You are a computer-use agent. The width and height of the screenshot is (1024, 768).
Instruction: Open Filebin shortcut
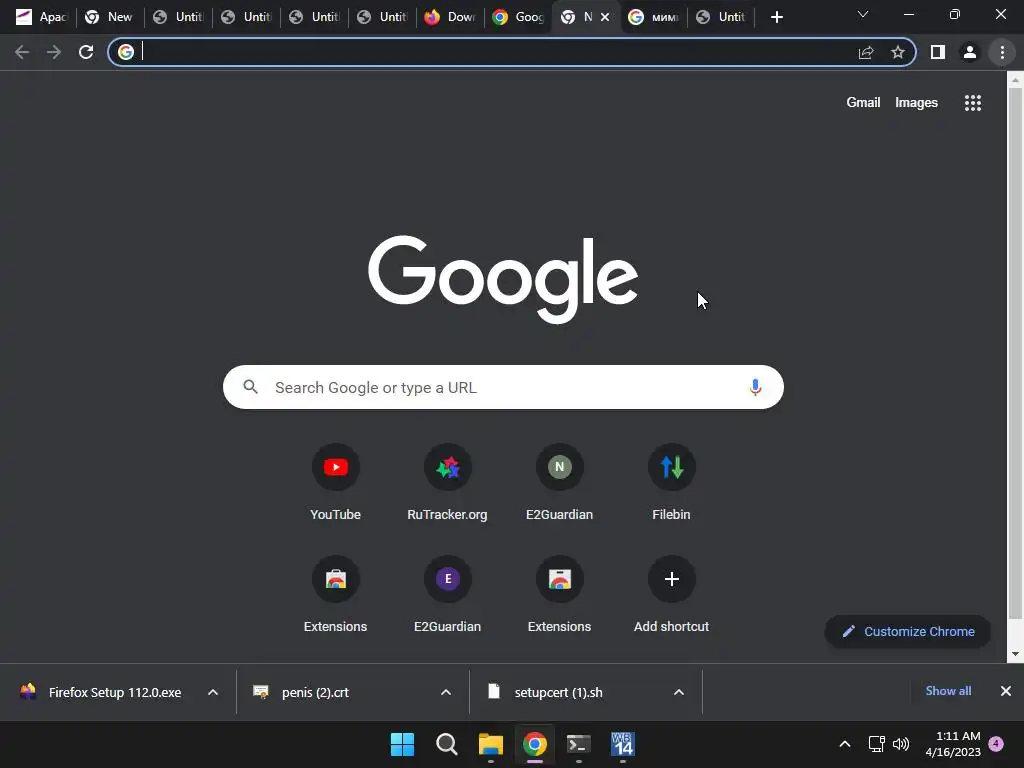pos(671,483)
